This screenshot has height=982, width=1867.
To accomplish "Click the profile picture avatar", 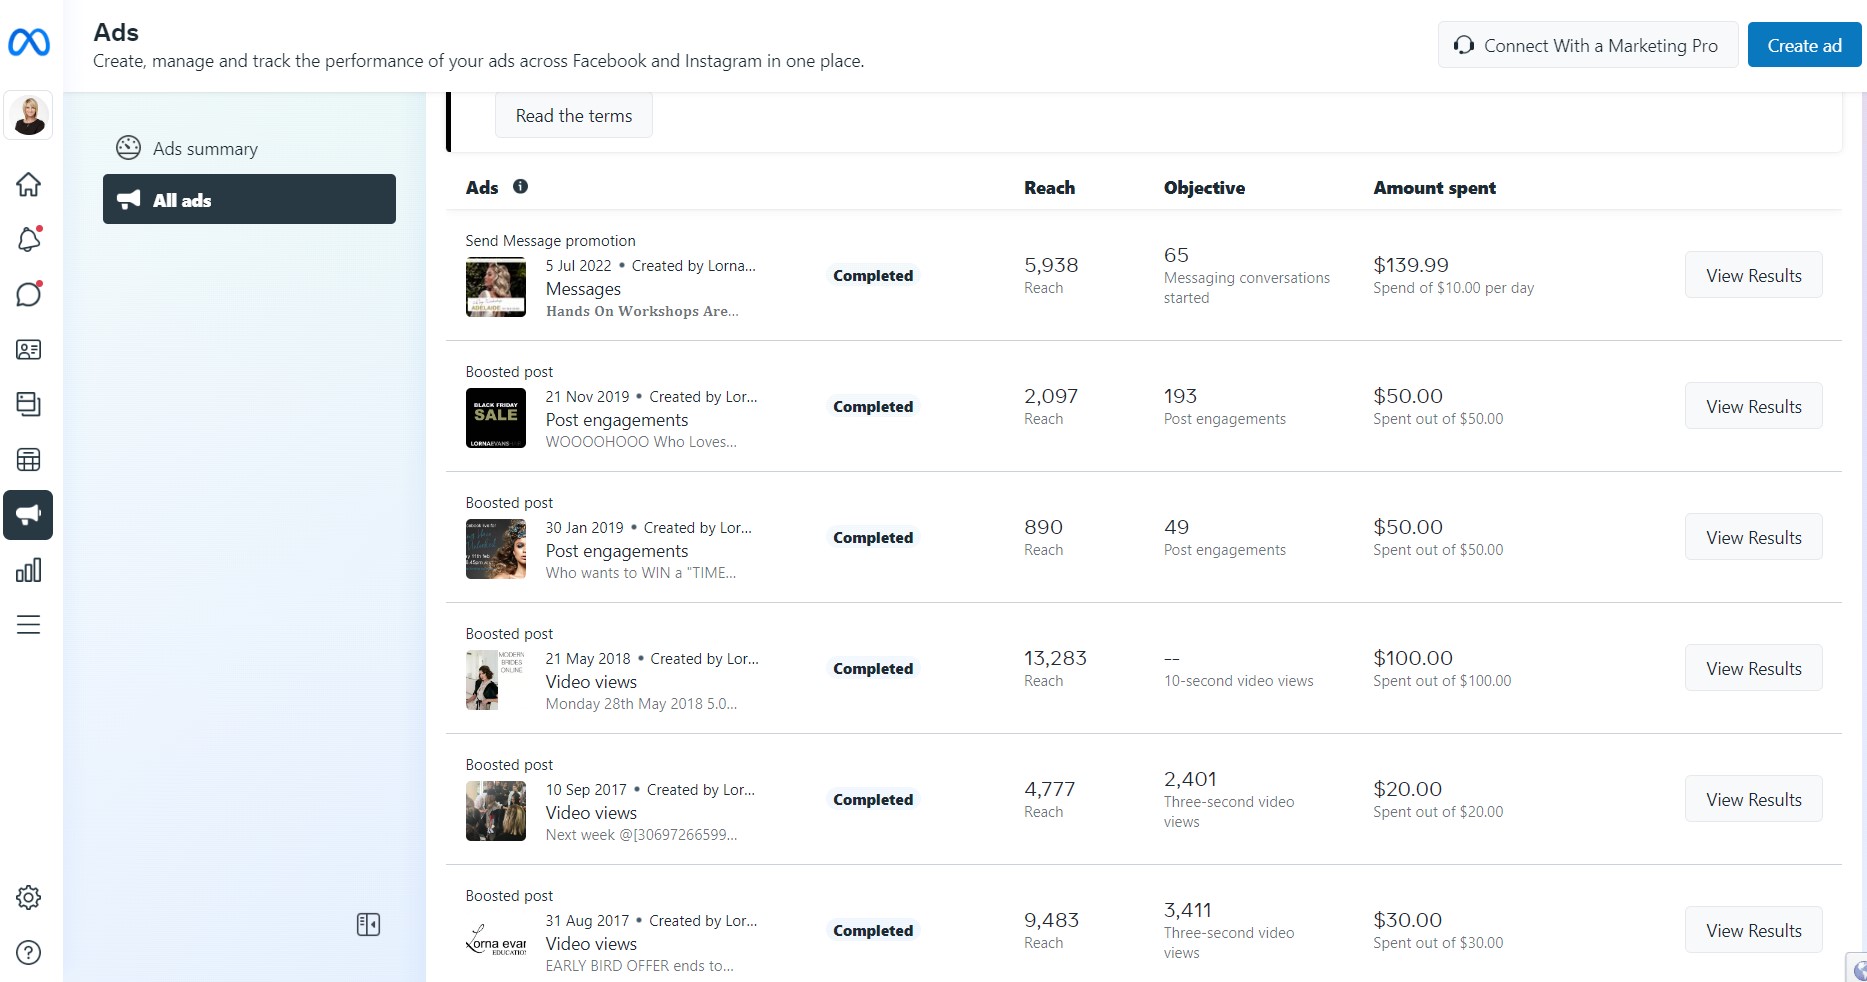I will [x=29, y=115].
